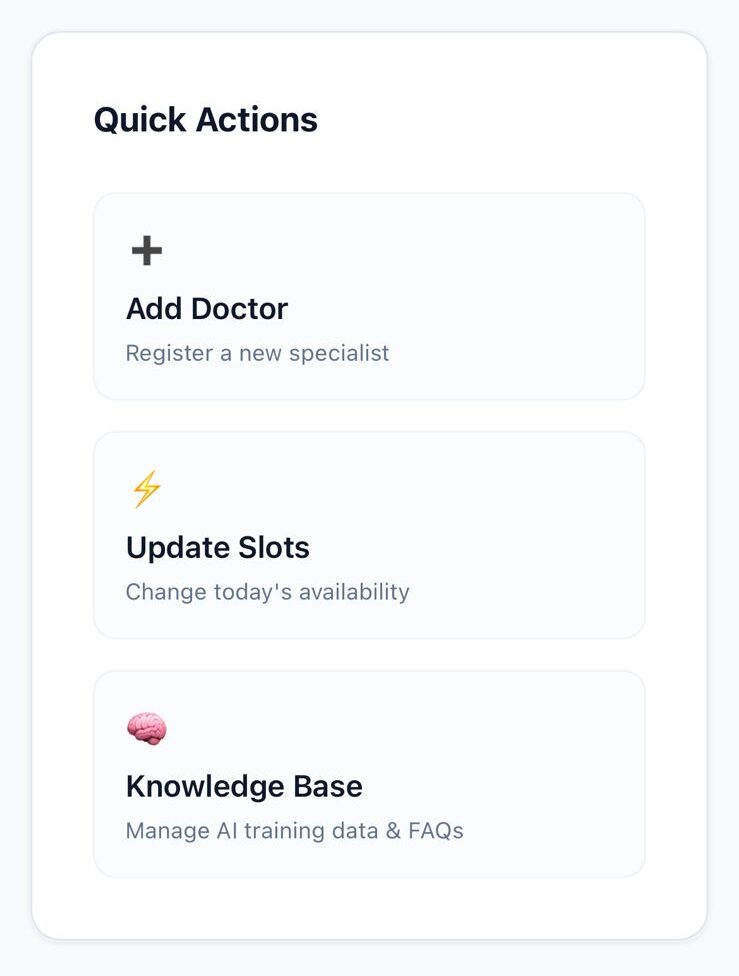Click the word "specialist" under Add Doctor
Image resolution: width=739 pixels, height=976 pixels.
click(x=342, y=353)
